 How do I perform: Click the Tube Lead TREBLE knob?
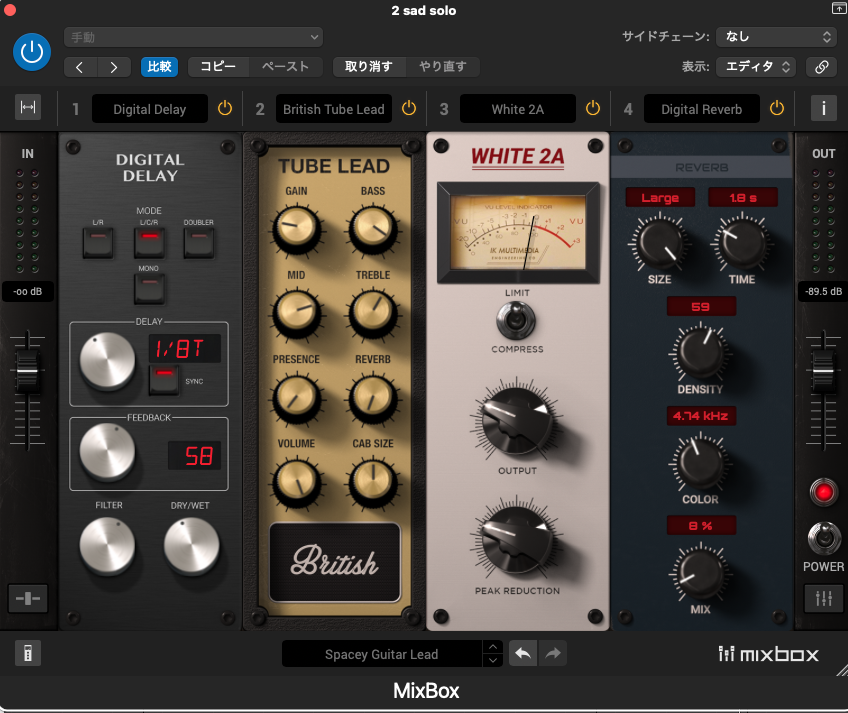tap(373, 313)
